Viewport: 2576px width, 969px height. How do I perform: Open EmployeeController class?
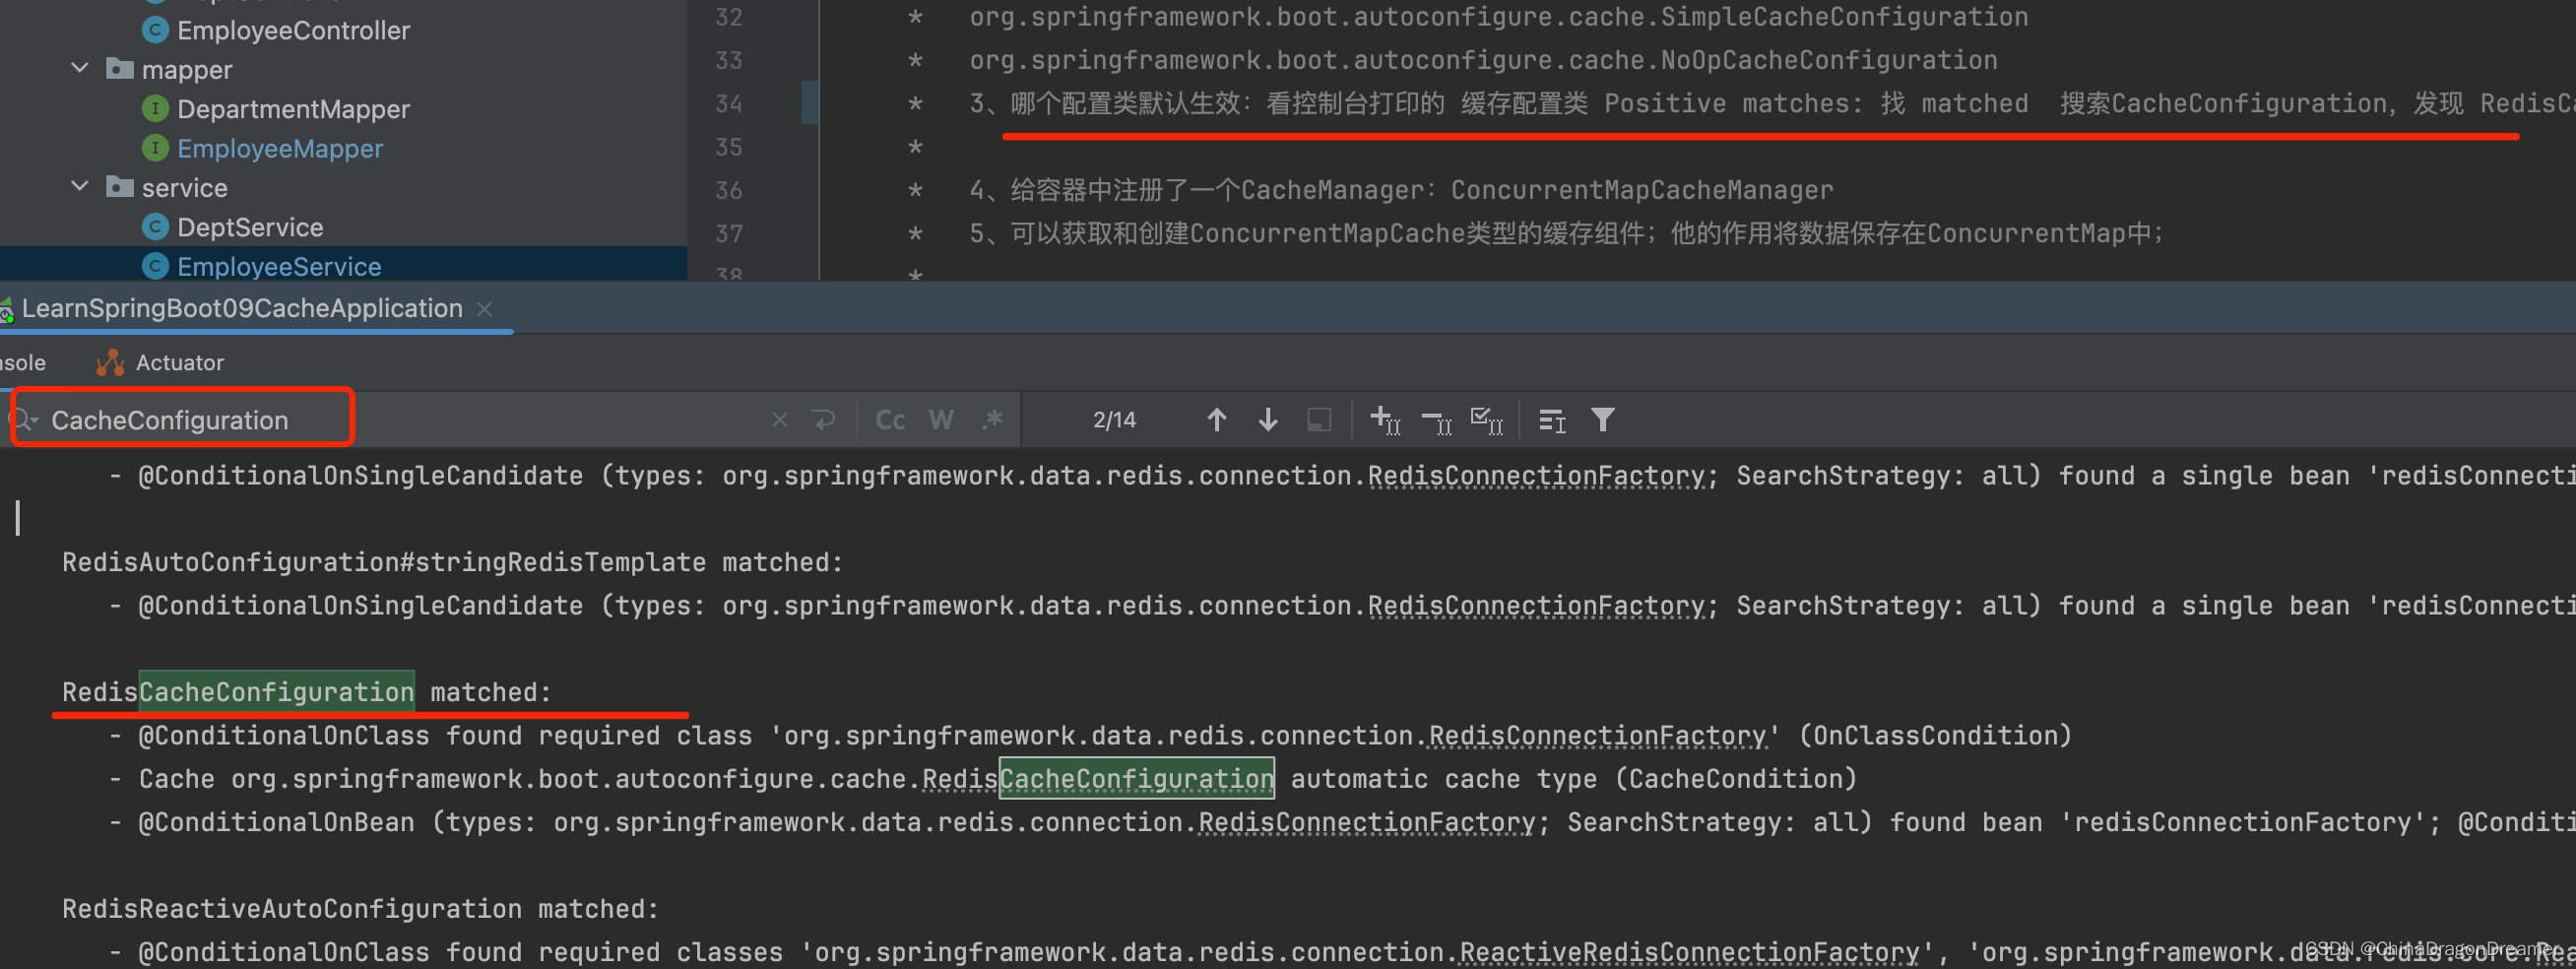[293, 30]
